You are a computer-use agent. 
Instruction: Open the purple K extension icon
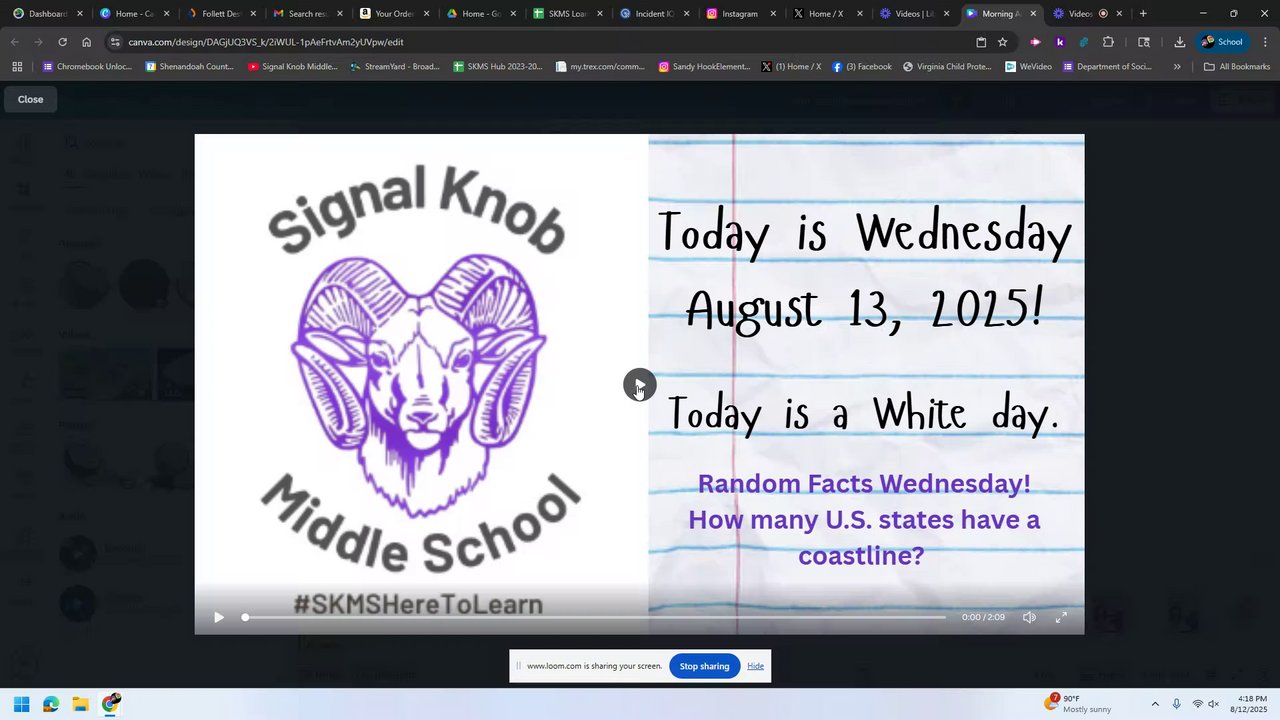pos(1060,42)
